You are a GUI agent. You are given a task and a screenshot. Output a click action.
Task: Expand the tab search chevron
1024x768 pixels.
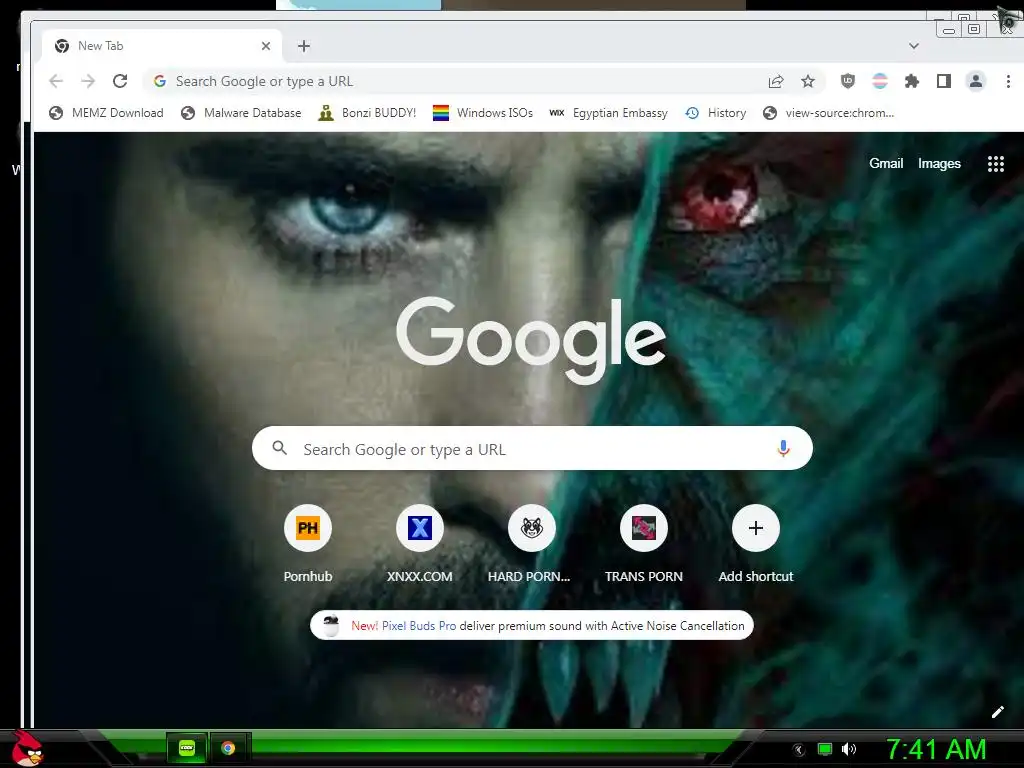[914, 46]
